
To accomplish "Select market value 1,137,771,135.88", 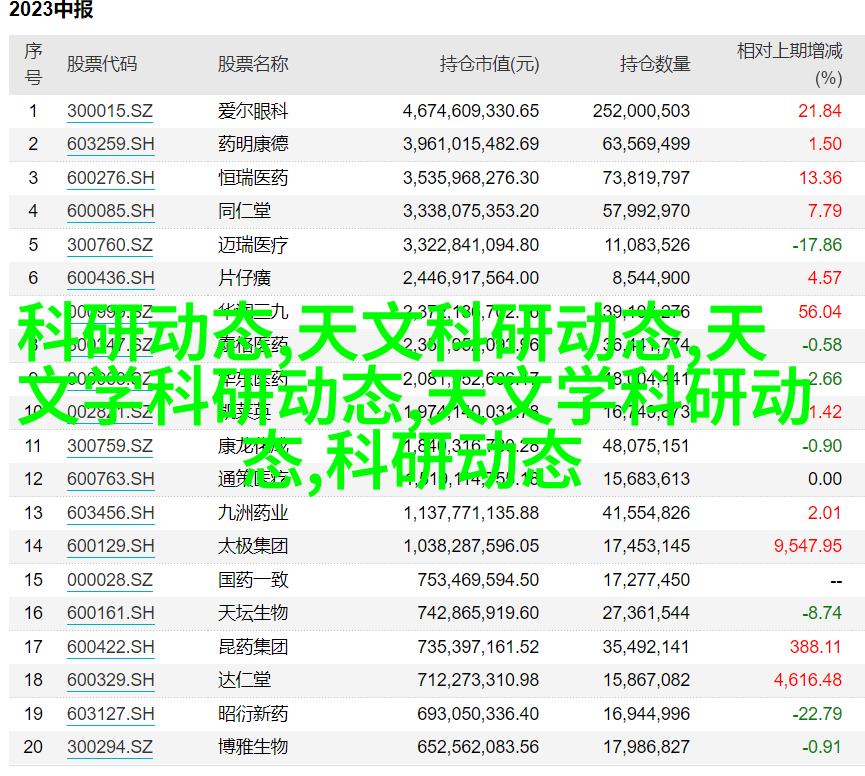I will [471, 512].
